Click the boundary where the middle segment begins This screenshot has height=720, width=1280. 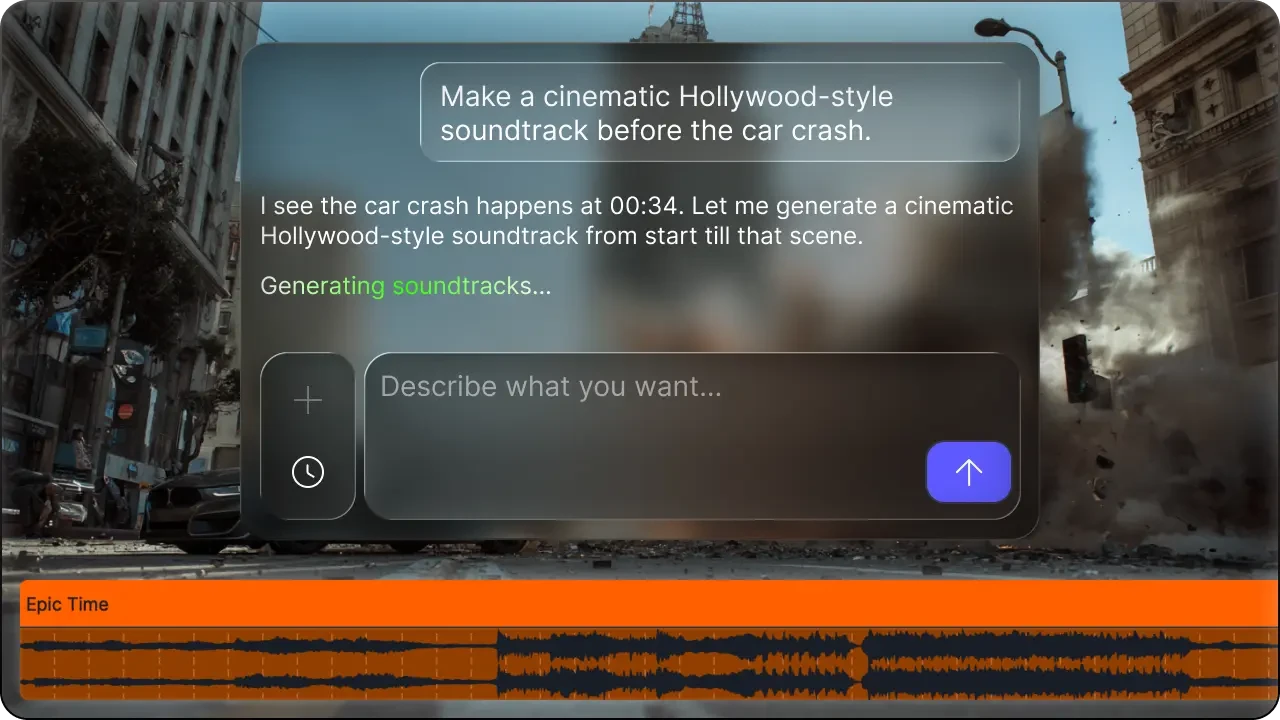[498, 664]
